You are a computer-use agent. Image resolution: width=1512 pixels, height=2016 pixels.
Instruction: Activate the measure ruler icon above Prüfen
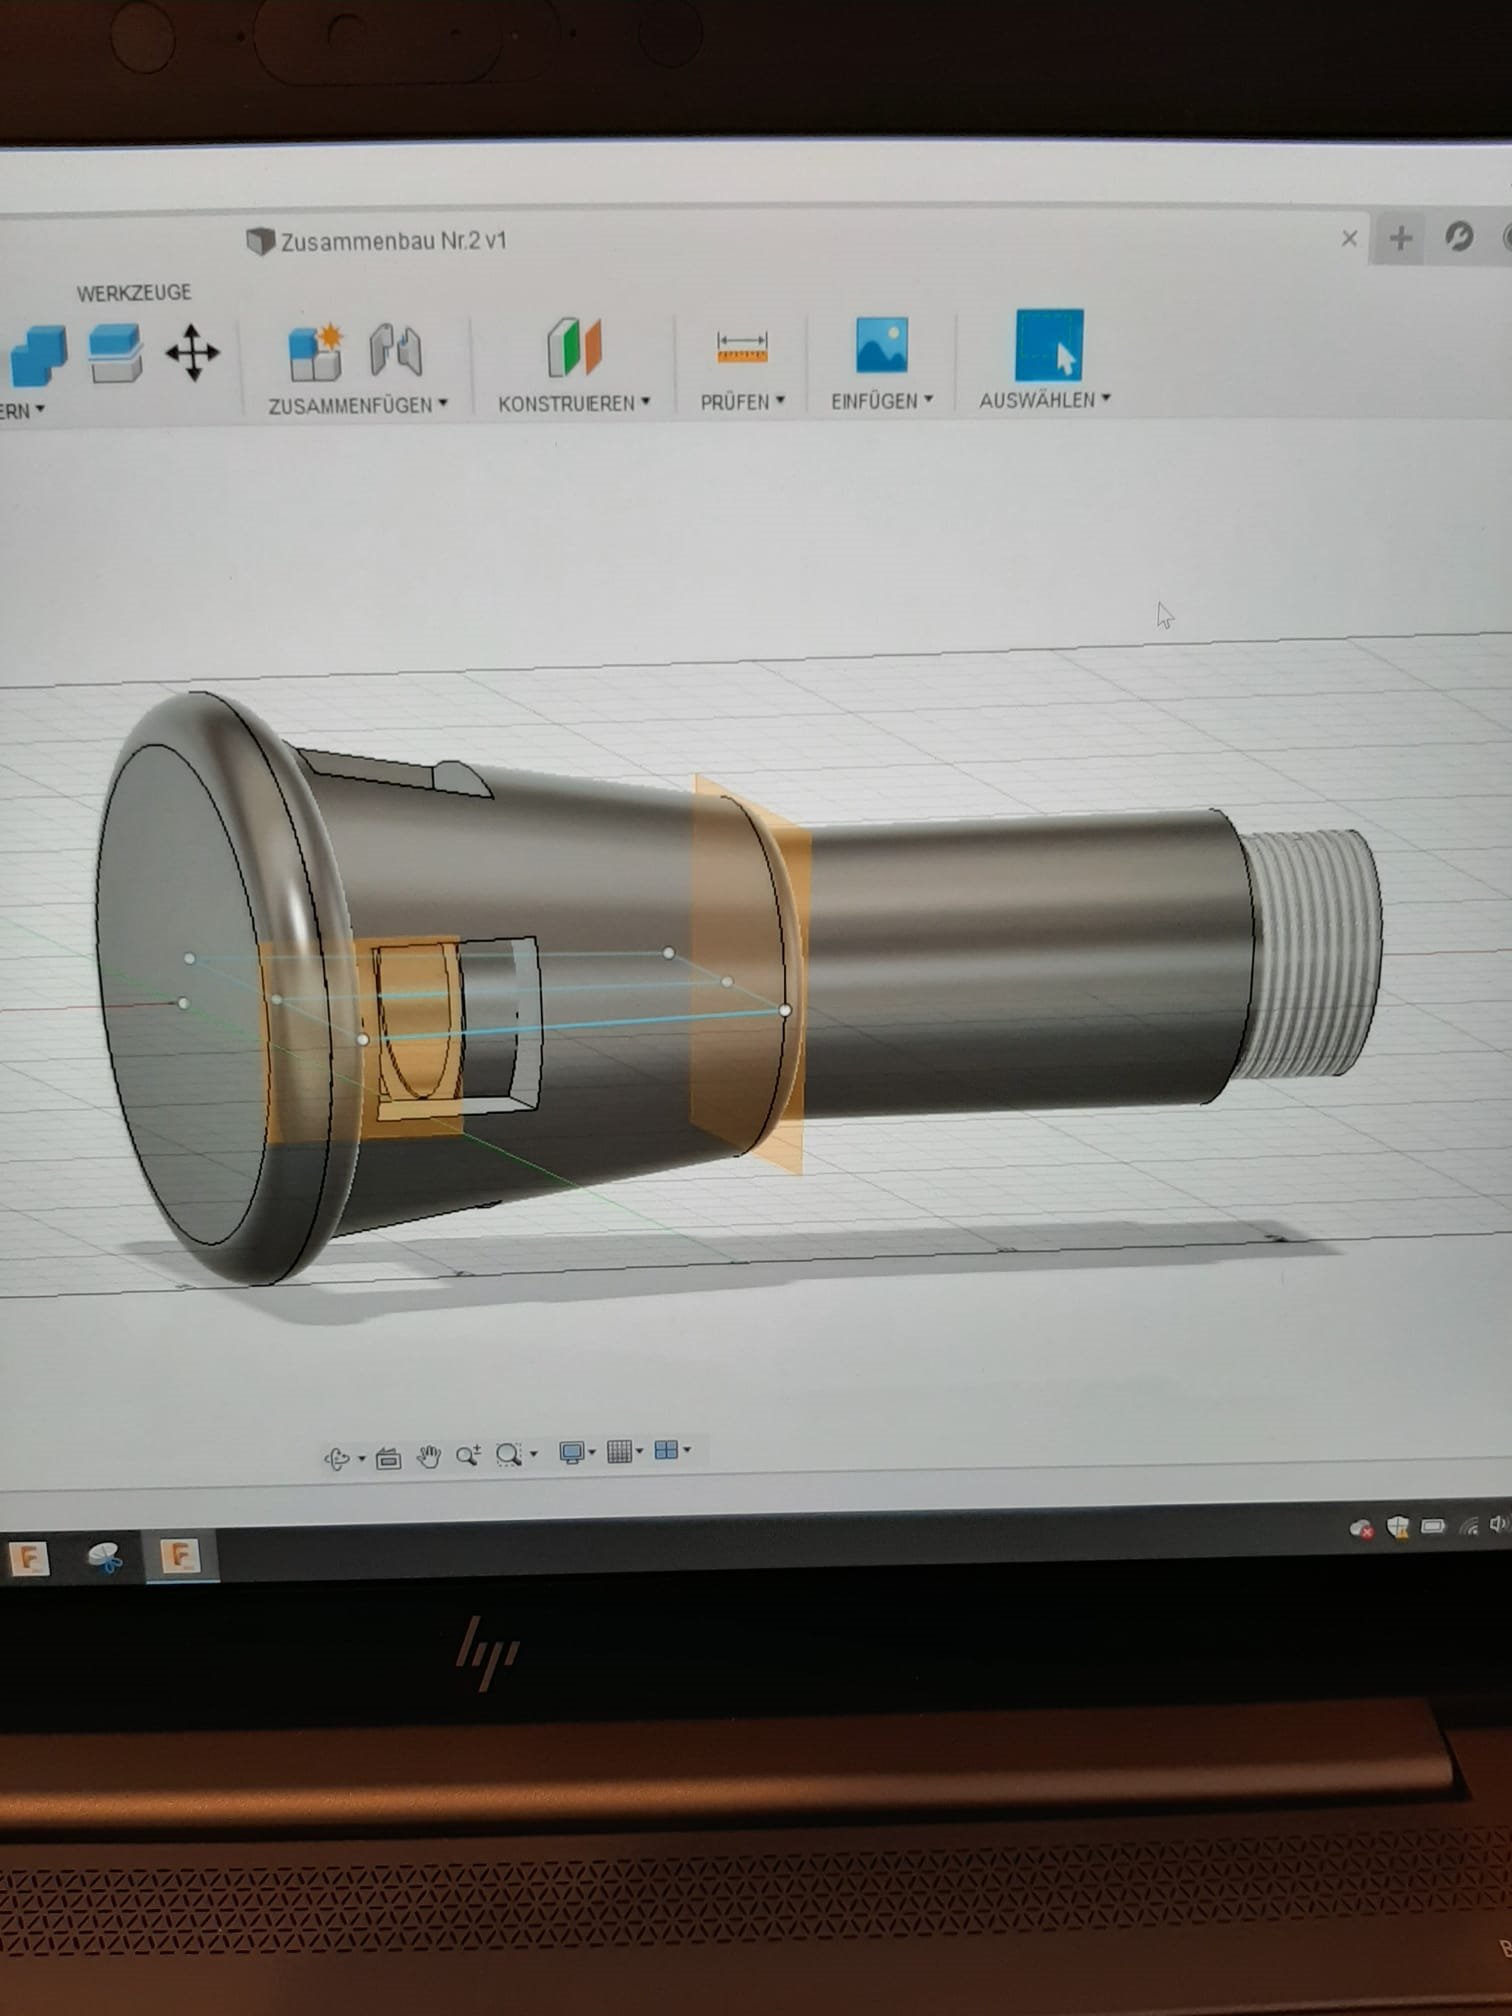[742, 347]
